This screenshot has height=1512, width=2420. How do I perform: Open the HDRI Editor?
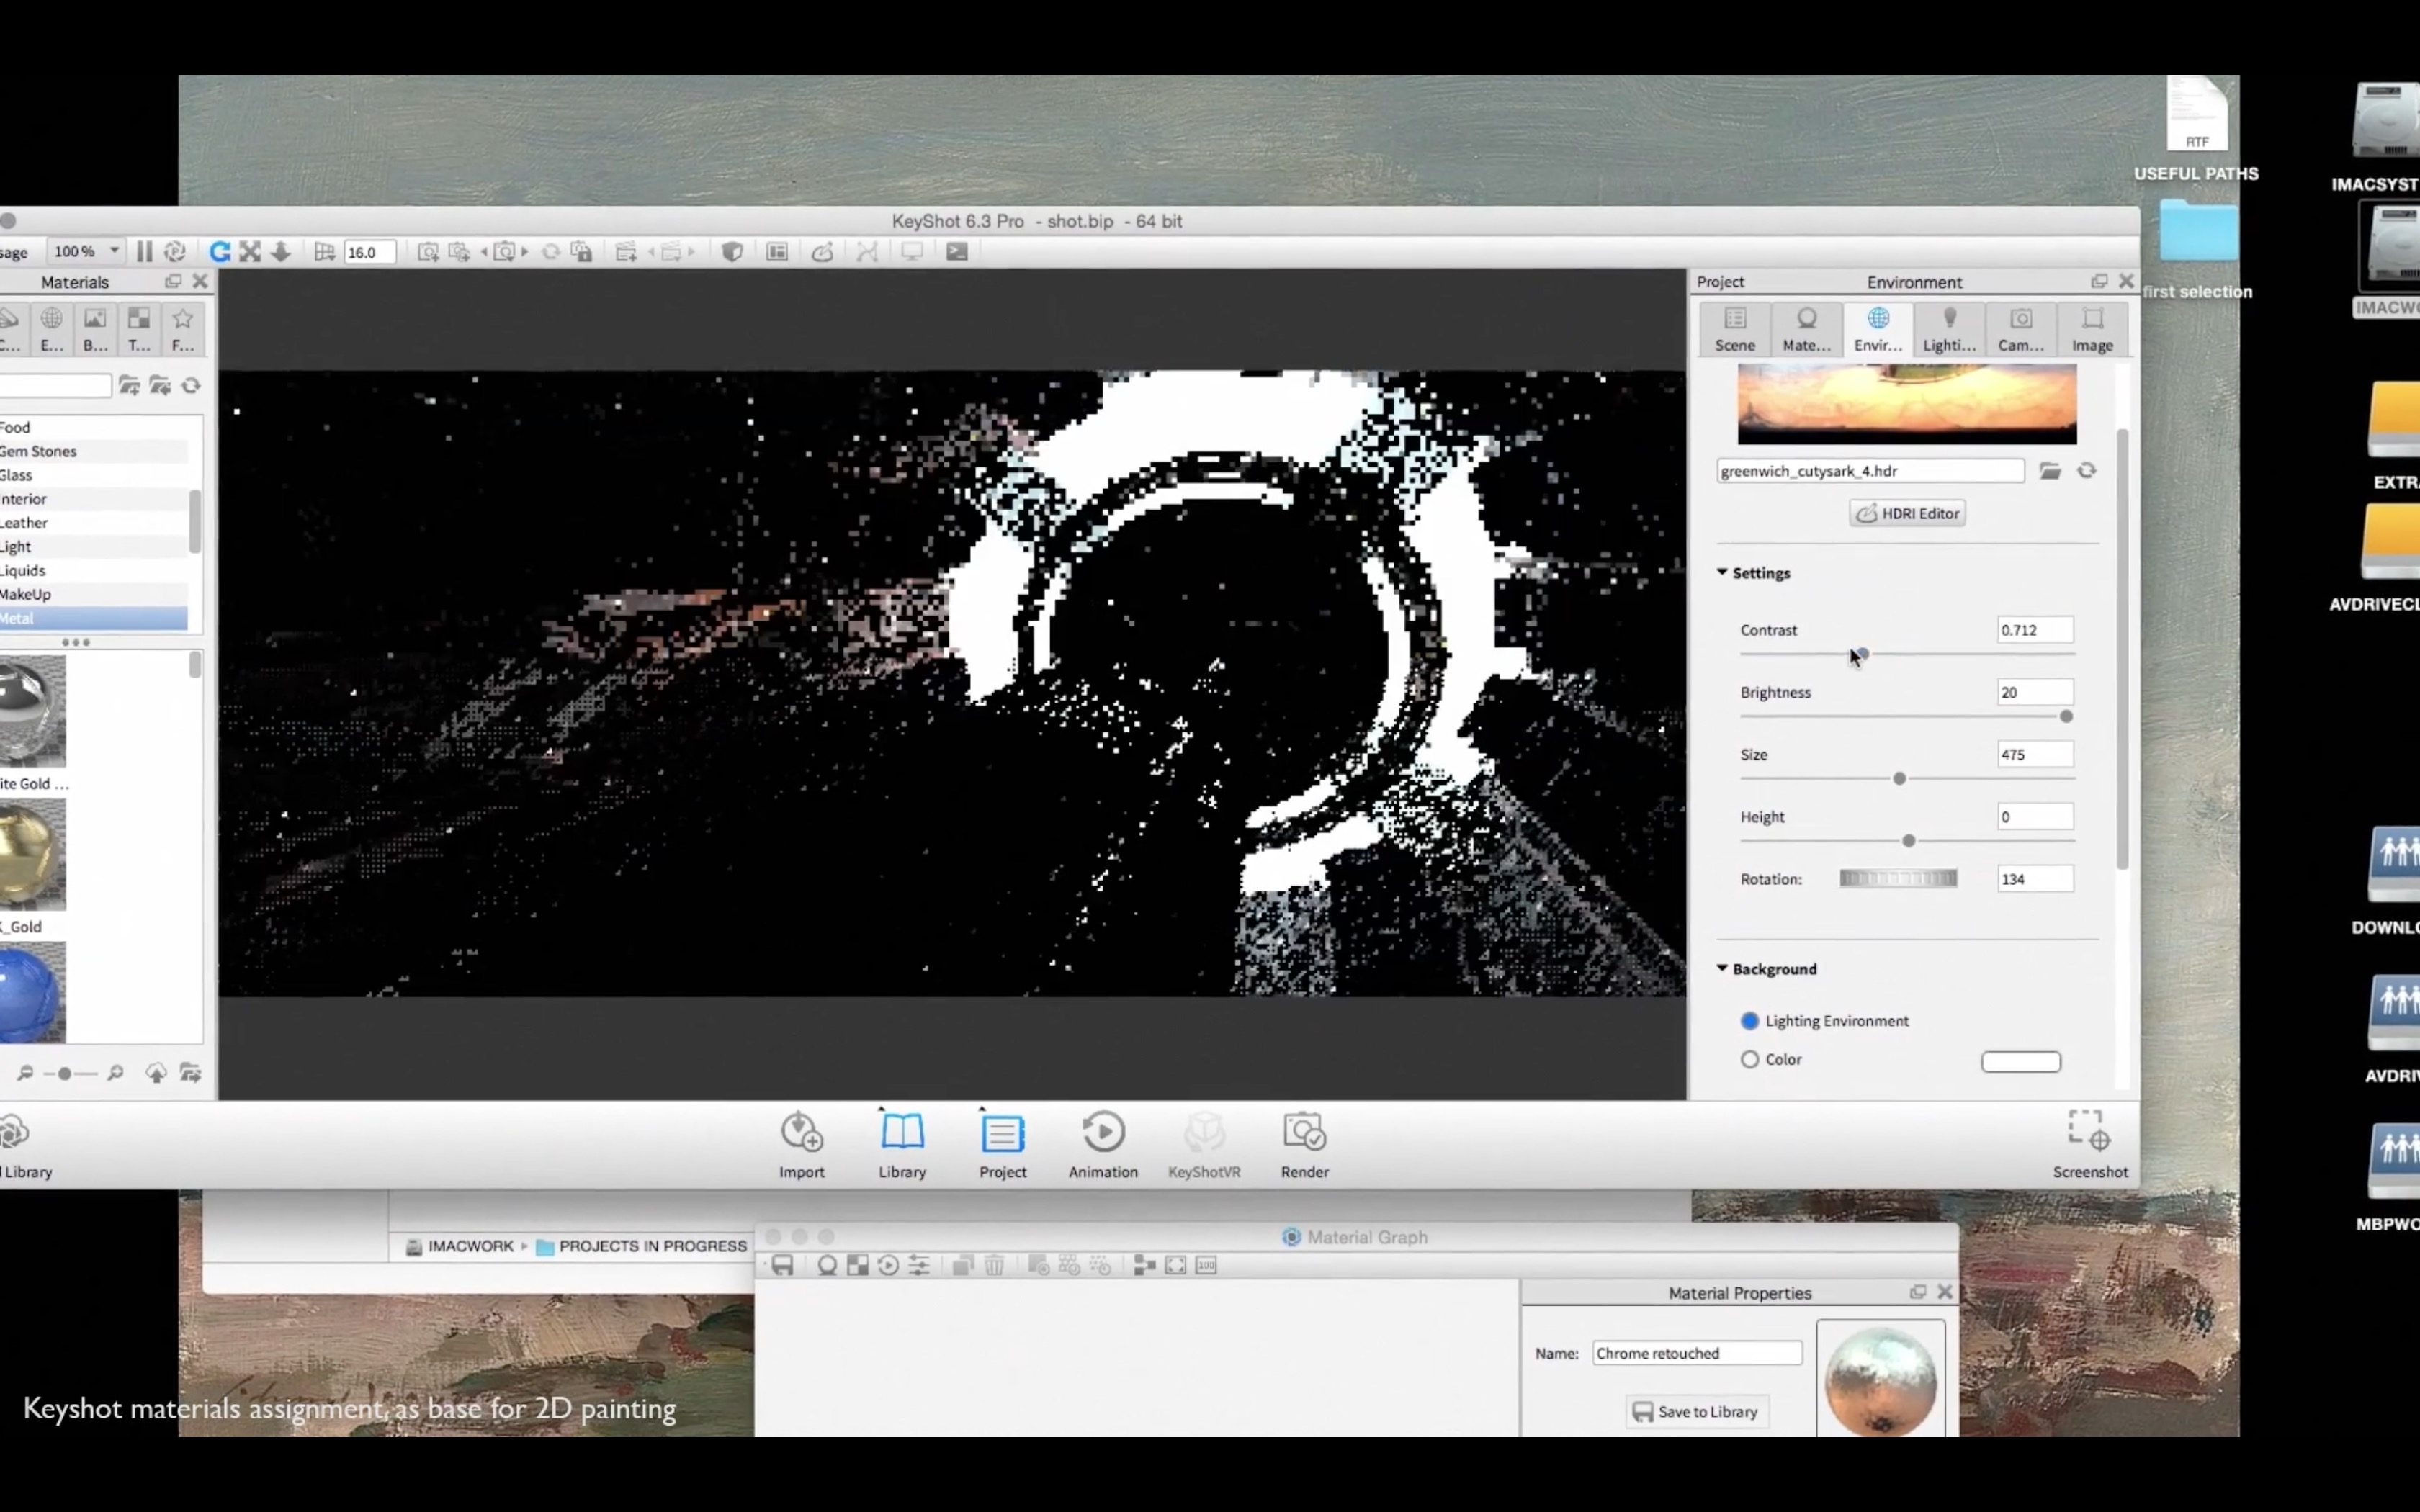[1907, 514]
